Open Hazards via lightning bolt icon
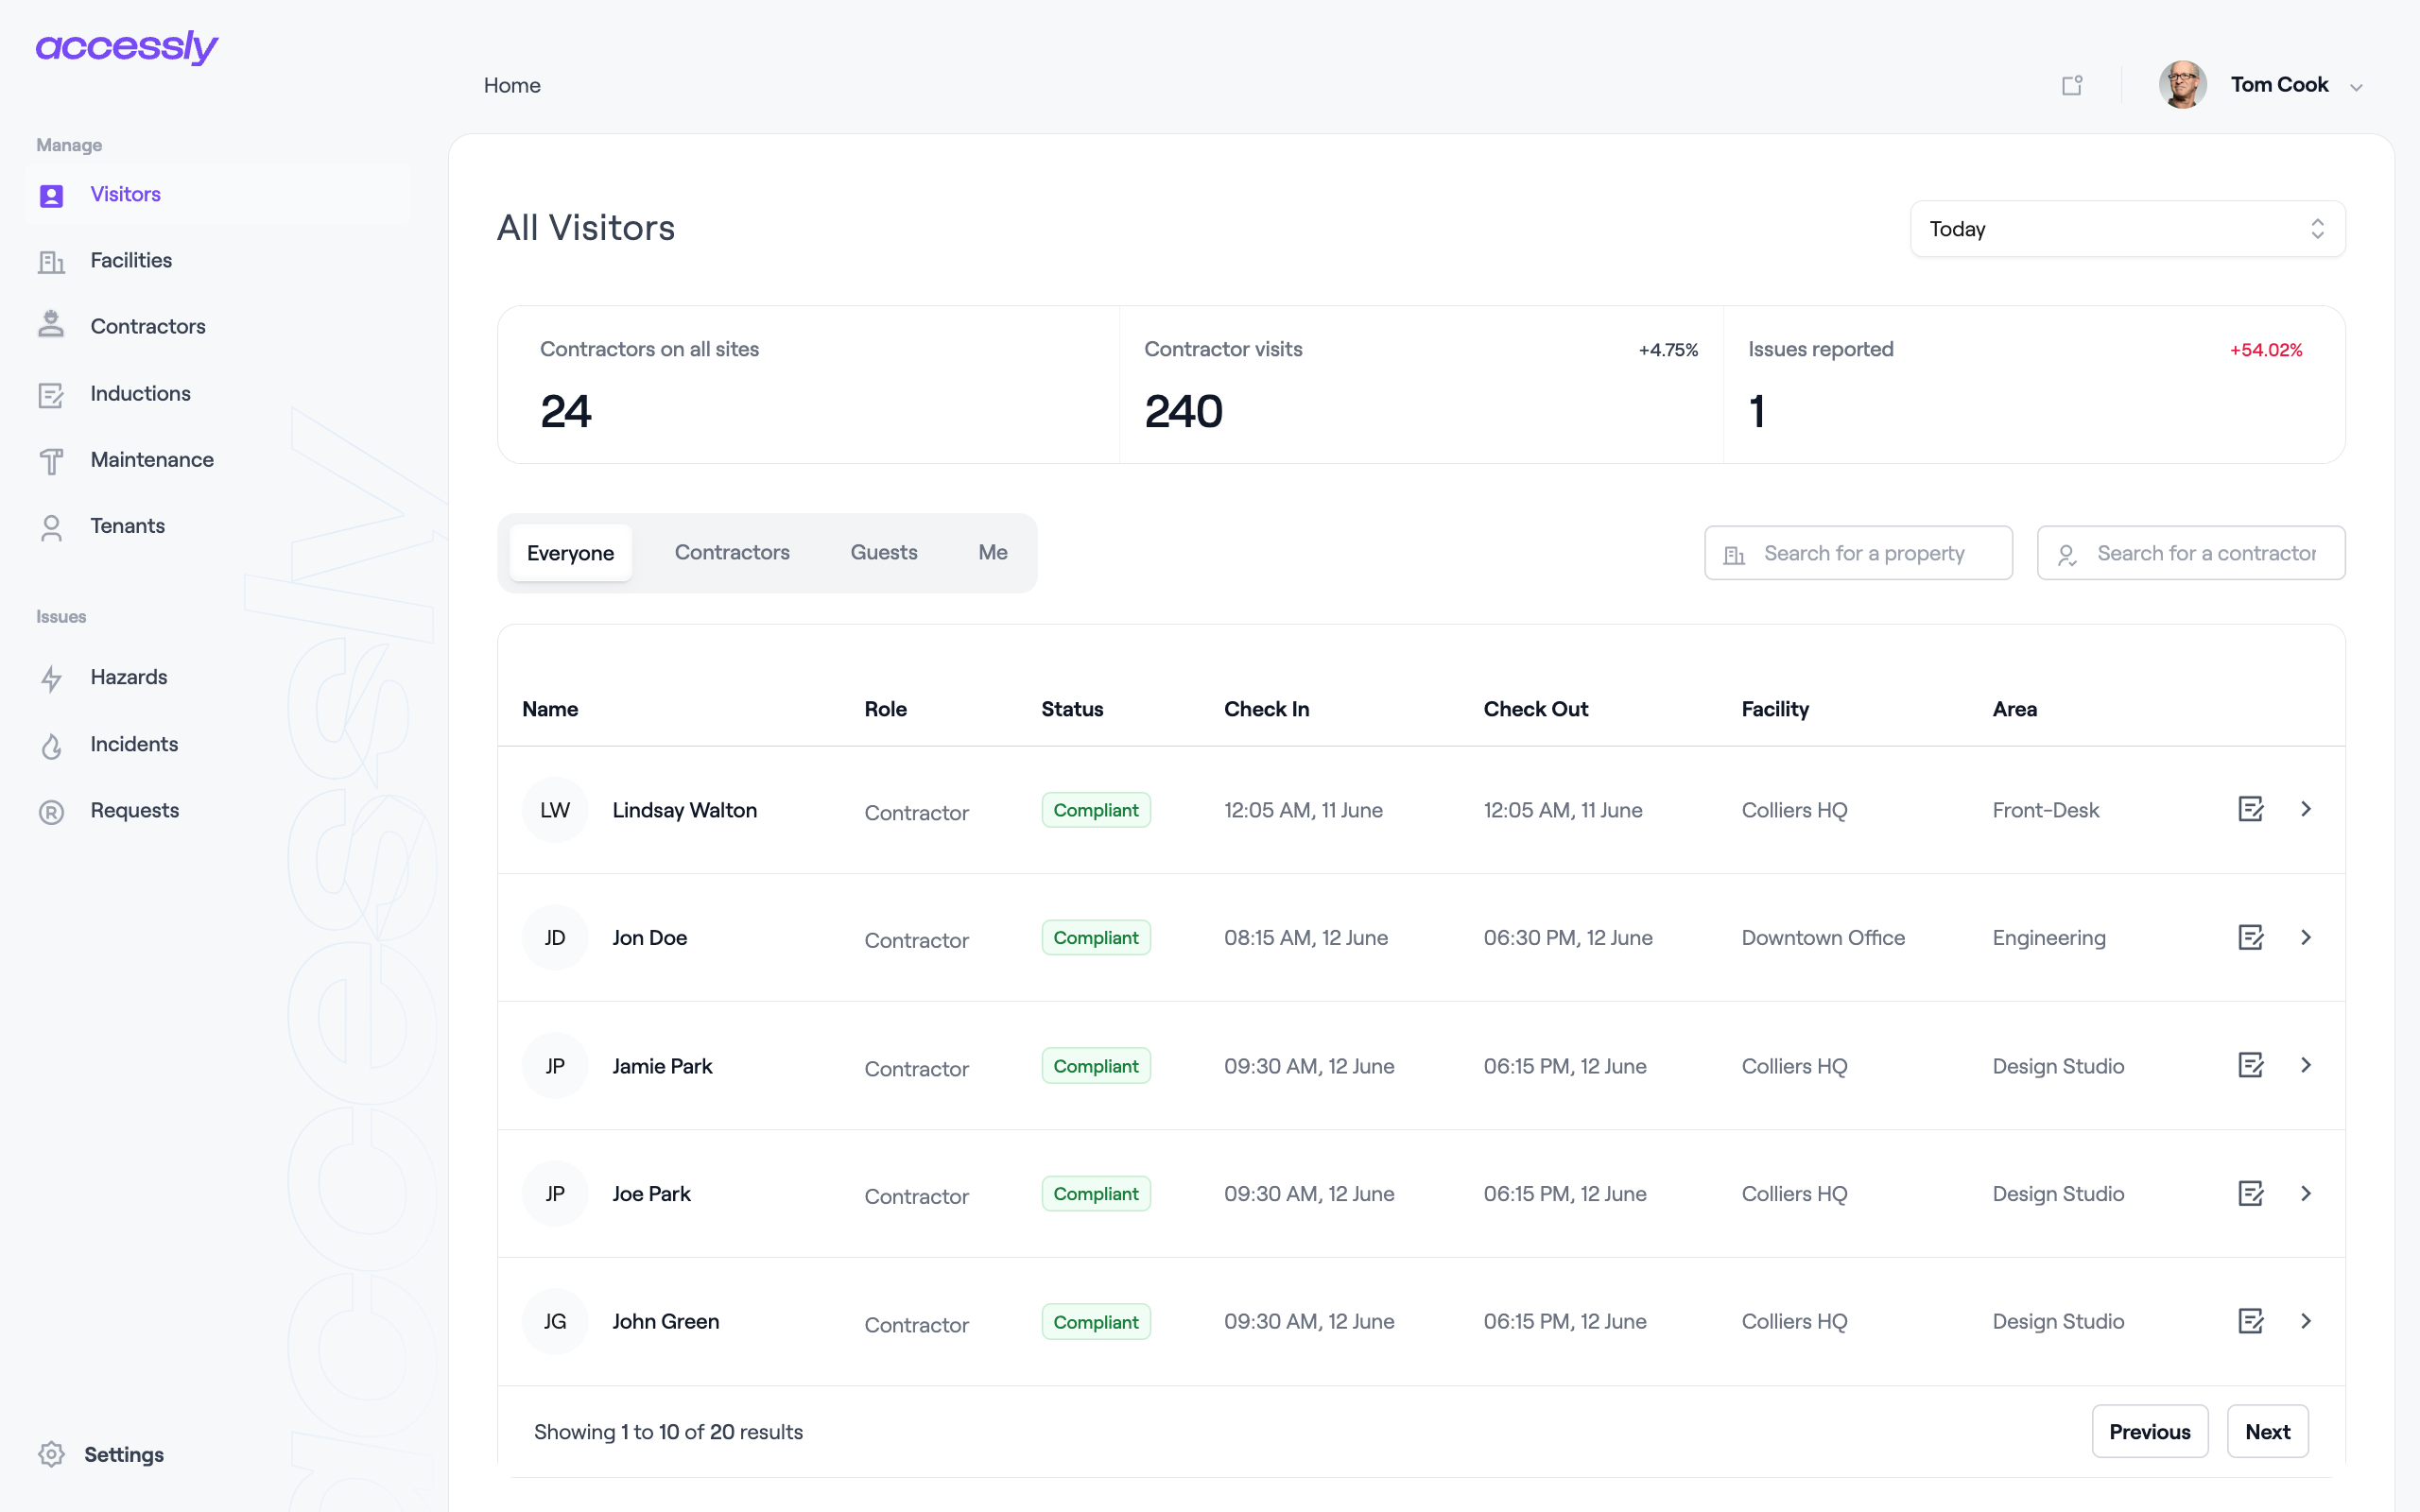 click(x=51, y=678)
